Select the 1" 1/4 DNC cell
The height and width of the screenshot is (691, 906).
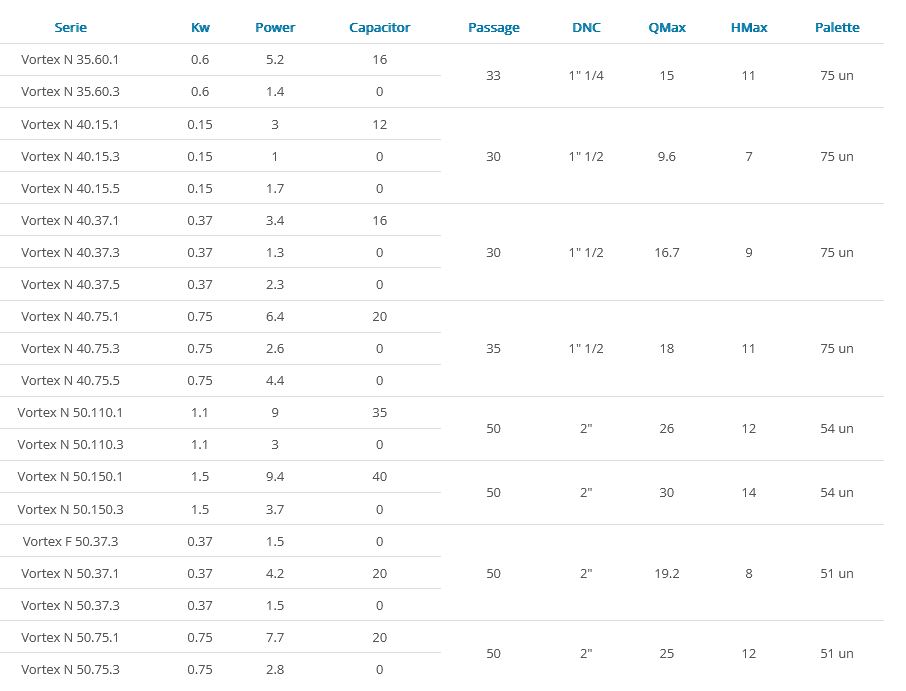click(586, 76)
